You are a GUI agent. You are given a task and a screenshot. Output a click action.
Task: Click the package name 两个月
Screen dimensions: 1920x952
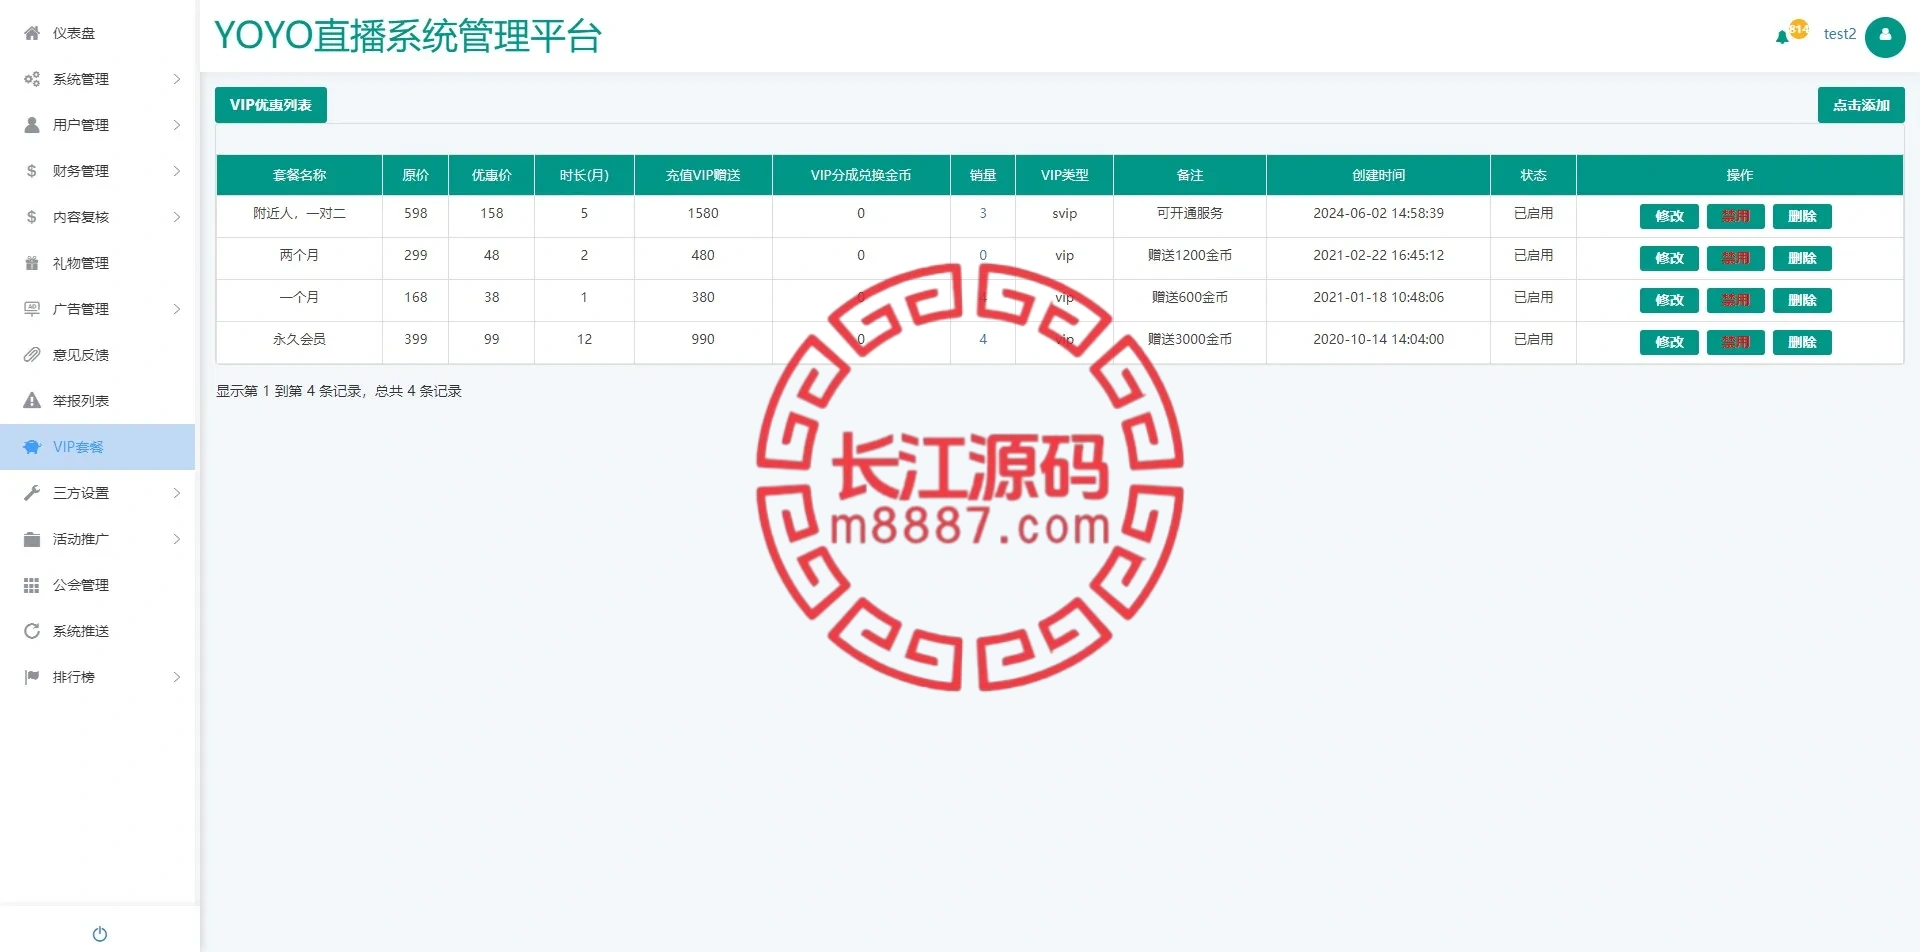click(x=299, y=255)
